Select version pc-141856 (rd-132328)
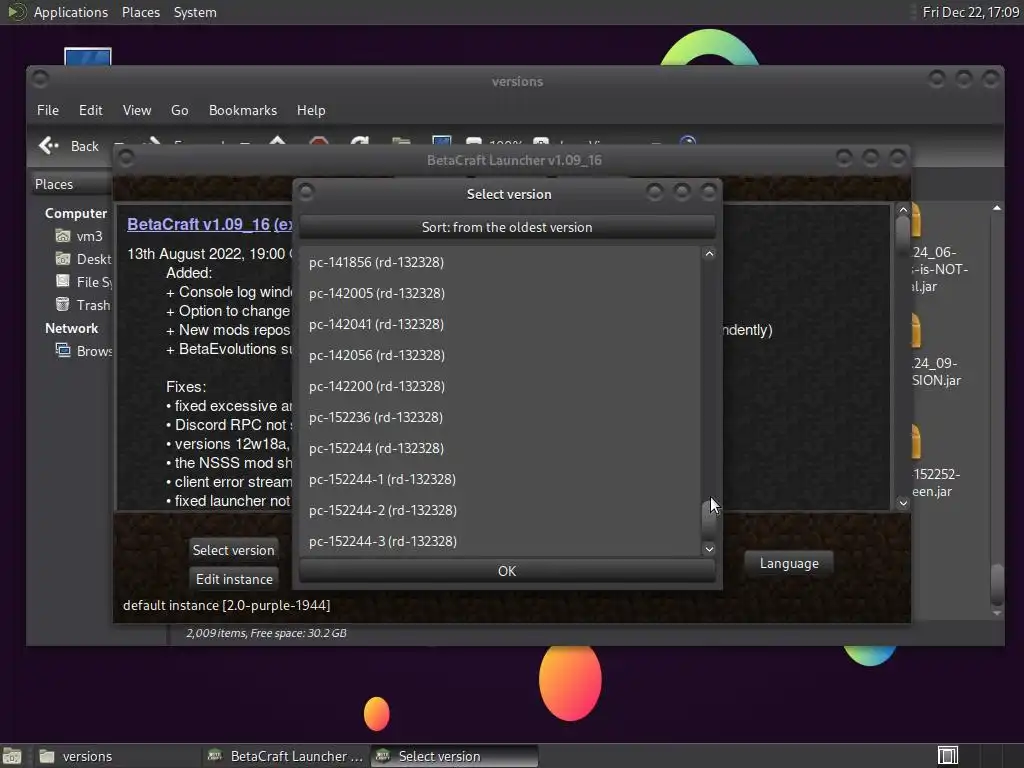This screenshot has width=1024, height=768. [500, 262]
